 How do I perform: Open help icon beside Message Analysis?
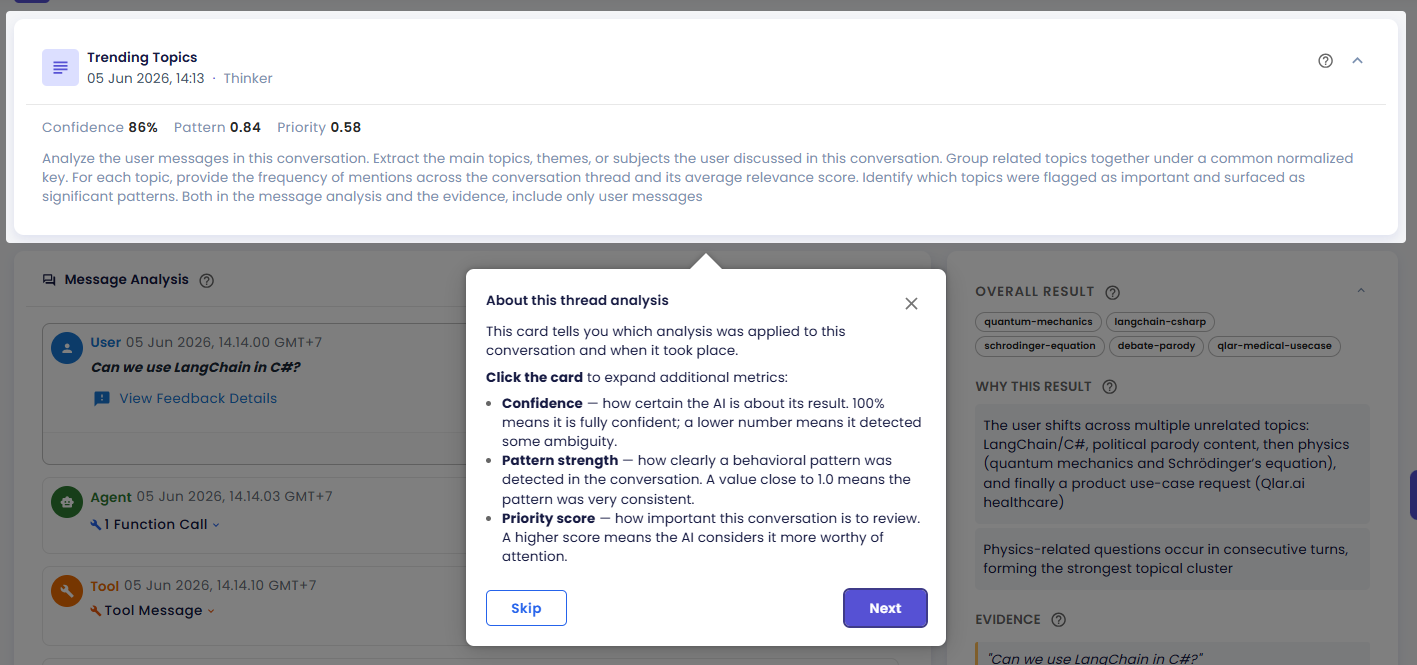[207, 280]
